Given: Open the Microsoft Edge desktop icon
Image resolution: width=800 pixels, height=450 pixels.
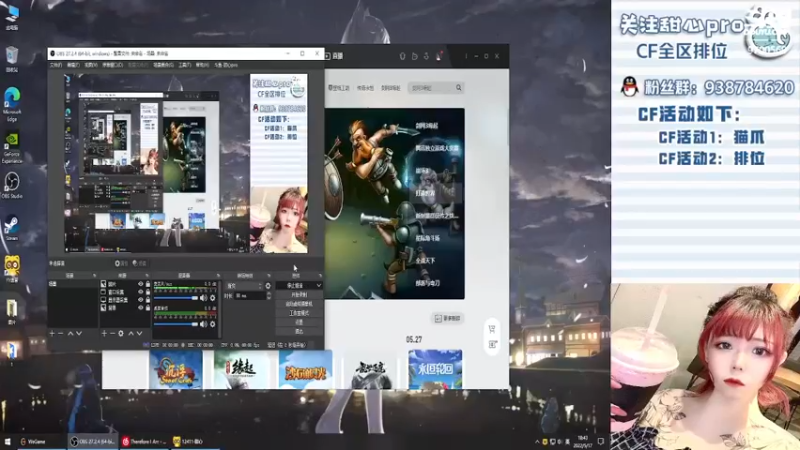Looking at the screenshot, I should point(12,104).
